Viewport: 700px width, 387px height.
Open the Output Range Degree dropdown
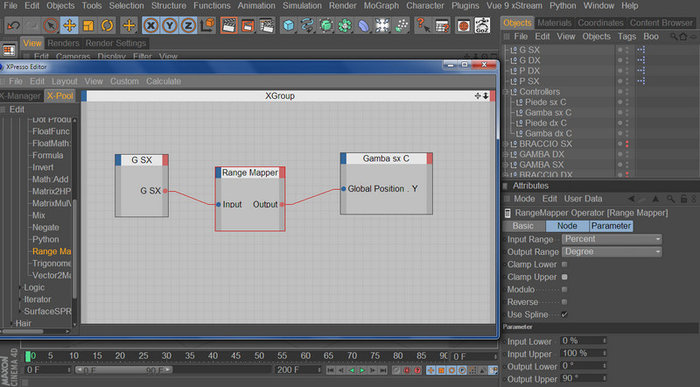[612, 252]
